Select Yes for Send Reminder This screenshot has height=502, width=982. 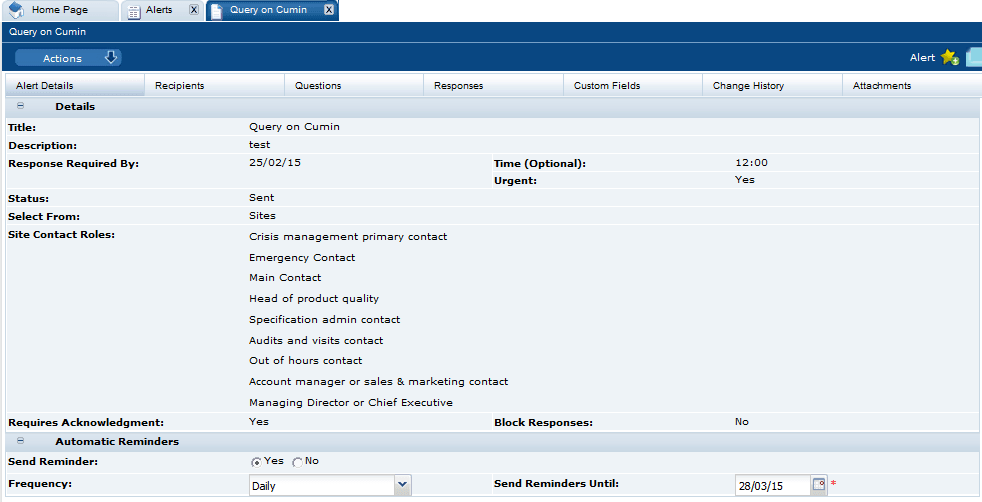coord(256,462)
